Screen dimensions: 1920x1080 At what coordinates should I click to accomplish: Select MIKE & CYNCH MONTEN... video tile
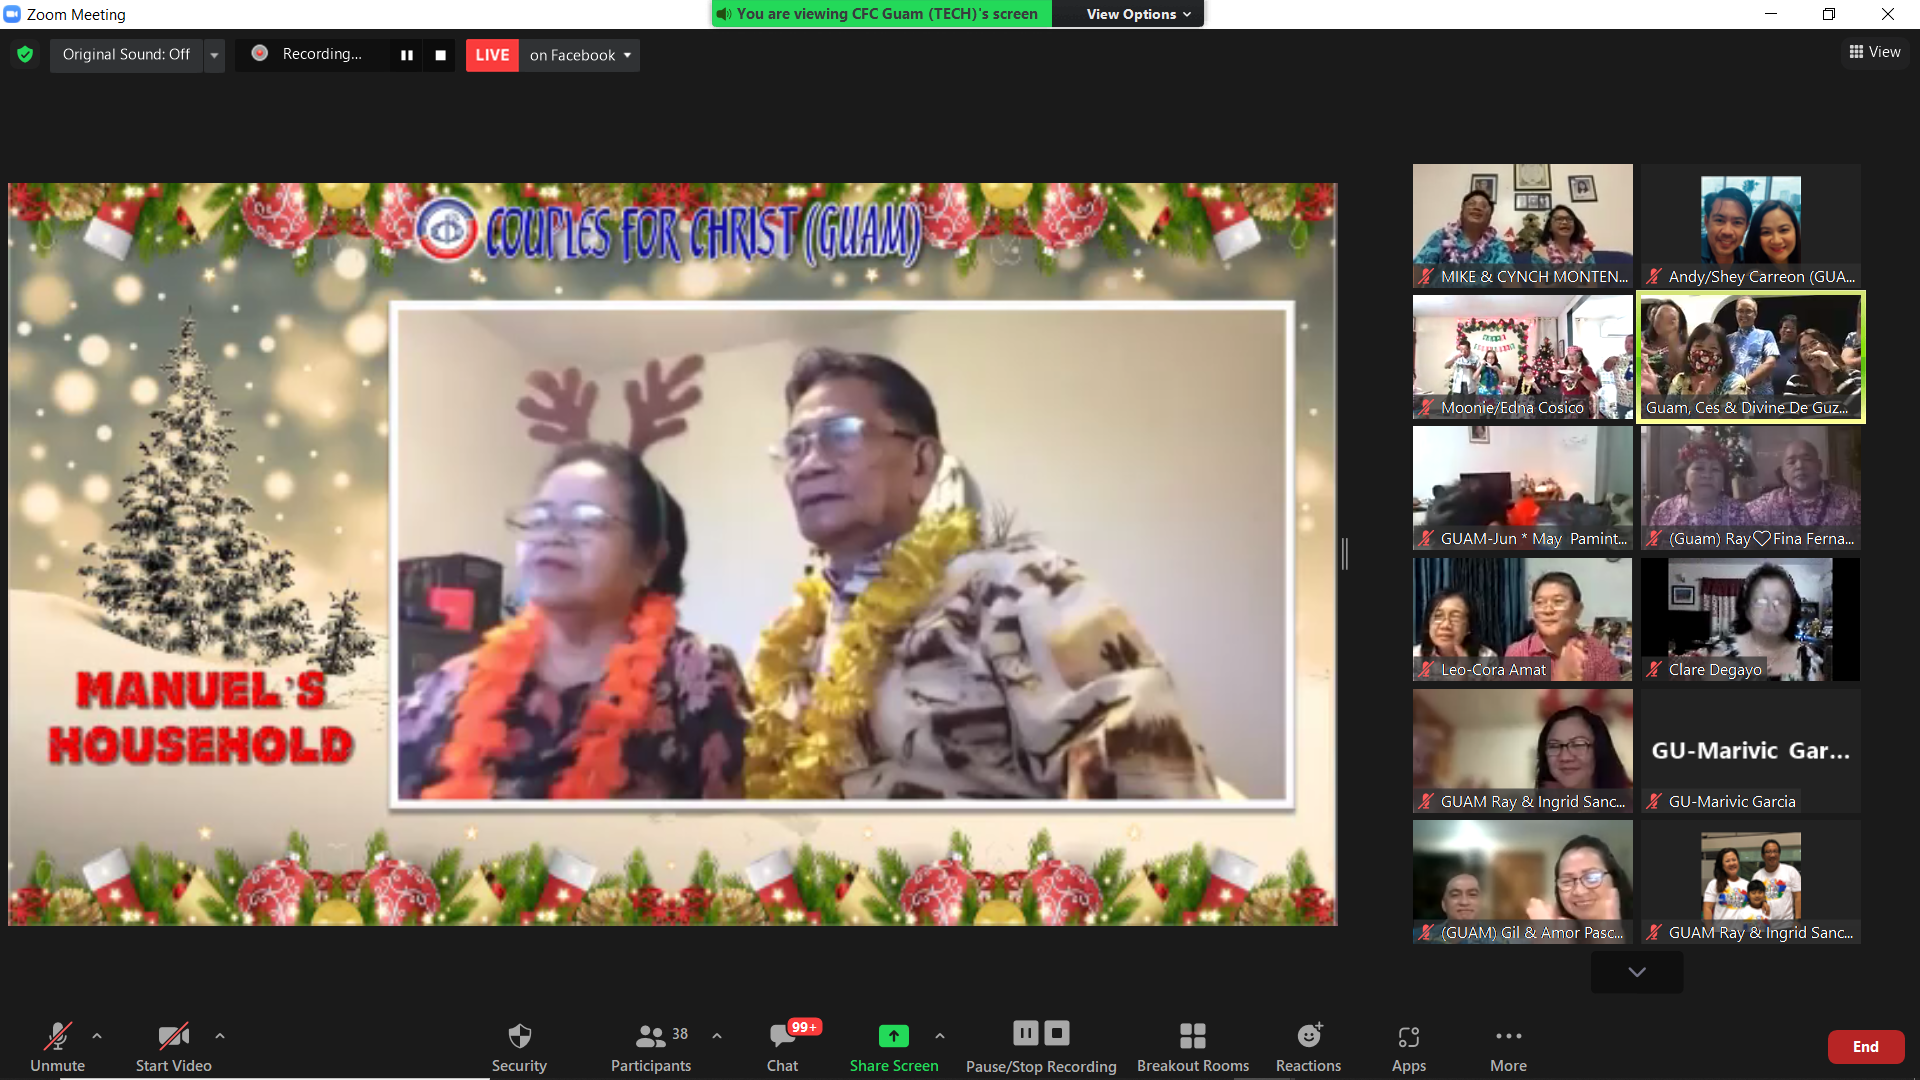[x=1522, y=226]
